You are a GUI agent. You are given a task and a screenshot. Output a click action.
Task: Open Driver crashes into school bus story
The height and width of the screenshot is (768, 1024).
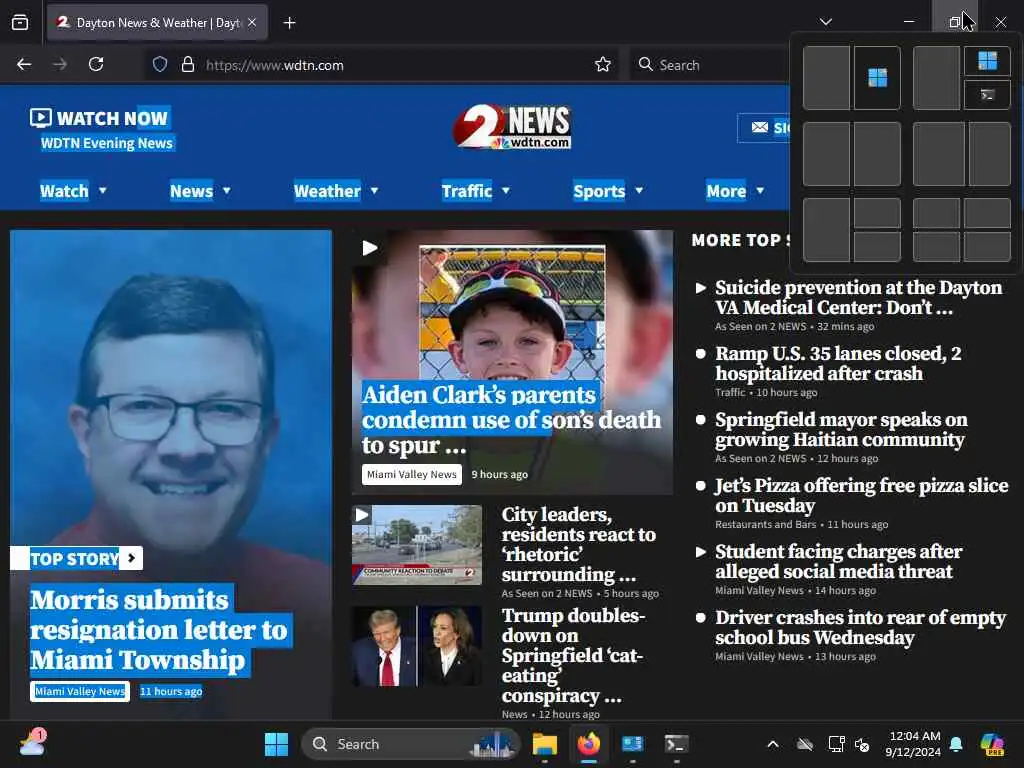(860, 627)
